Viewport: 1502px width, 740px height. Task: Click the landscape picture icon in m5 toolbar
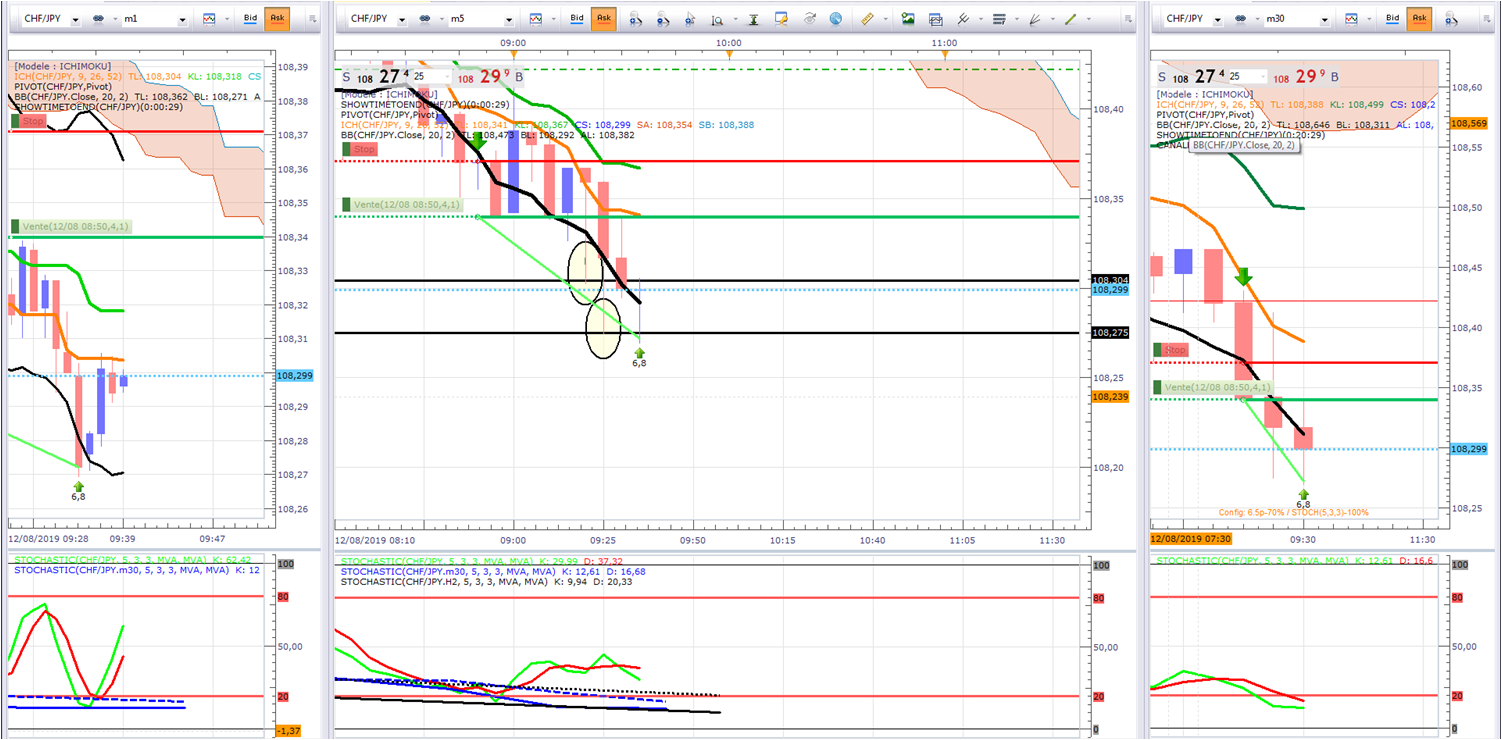pyautogui.click(x=908, y=19)
